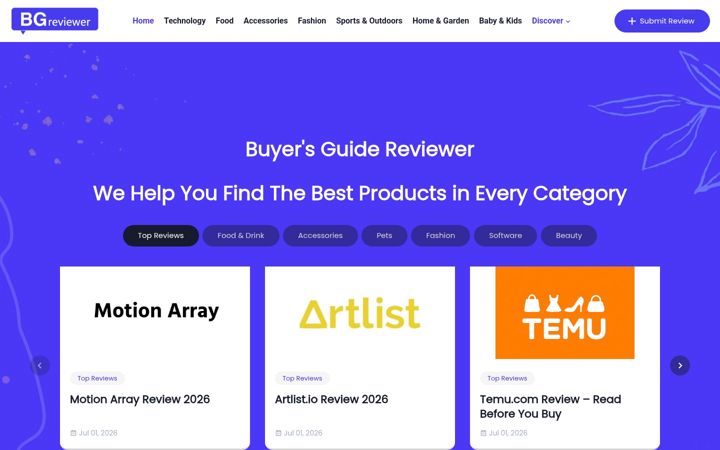This screenshot has width=720, height=450.
Task: Click the BG reviewer logo
Action: click(x=55, y=20)
